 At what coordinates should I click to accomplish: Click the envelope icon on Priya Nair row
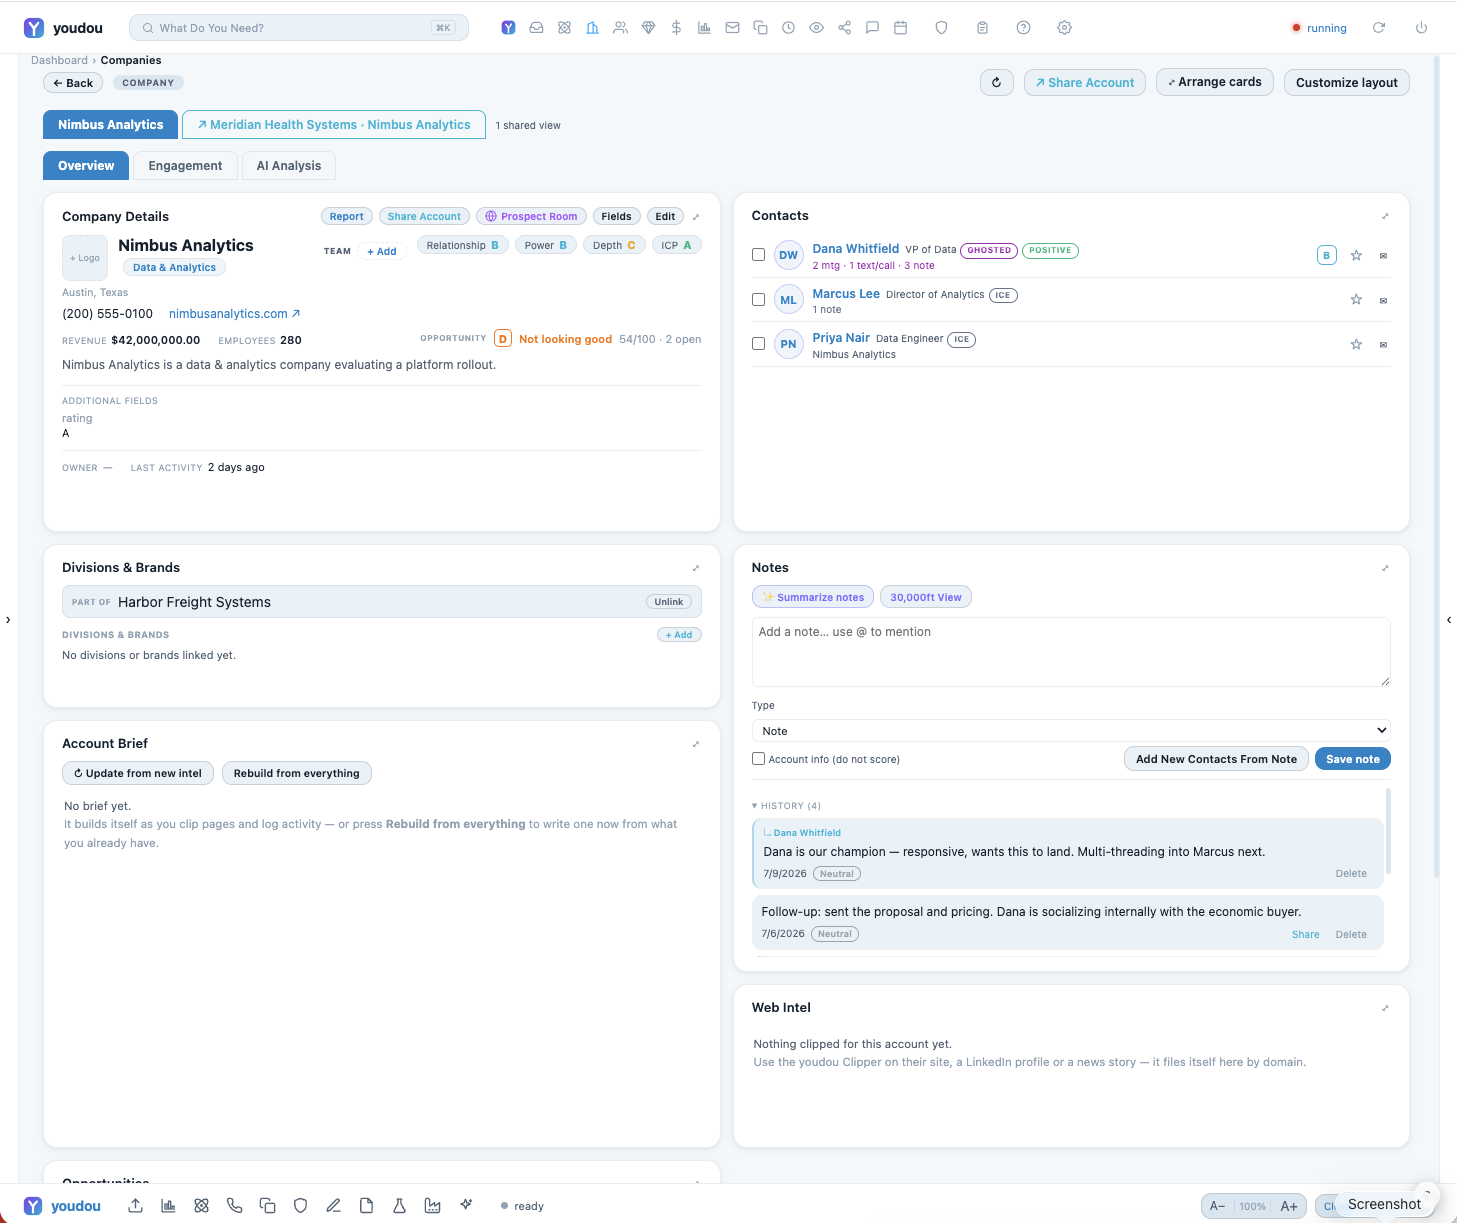click(x=1383, y=345)
